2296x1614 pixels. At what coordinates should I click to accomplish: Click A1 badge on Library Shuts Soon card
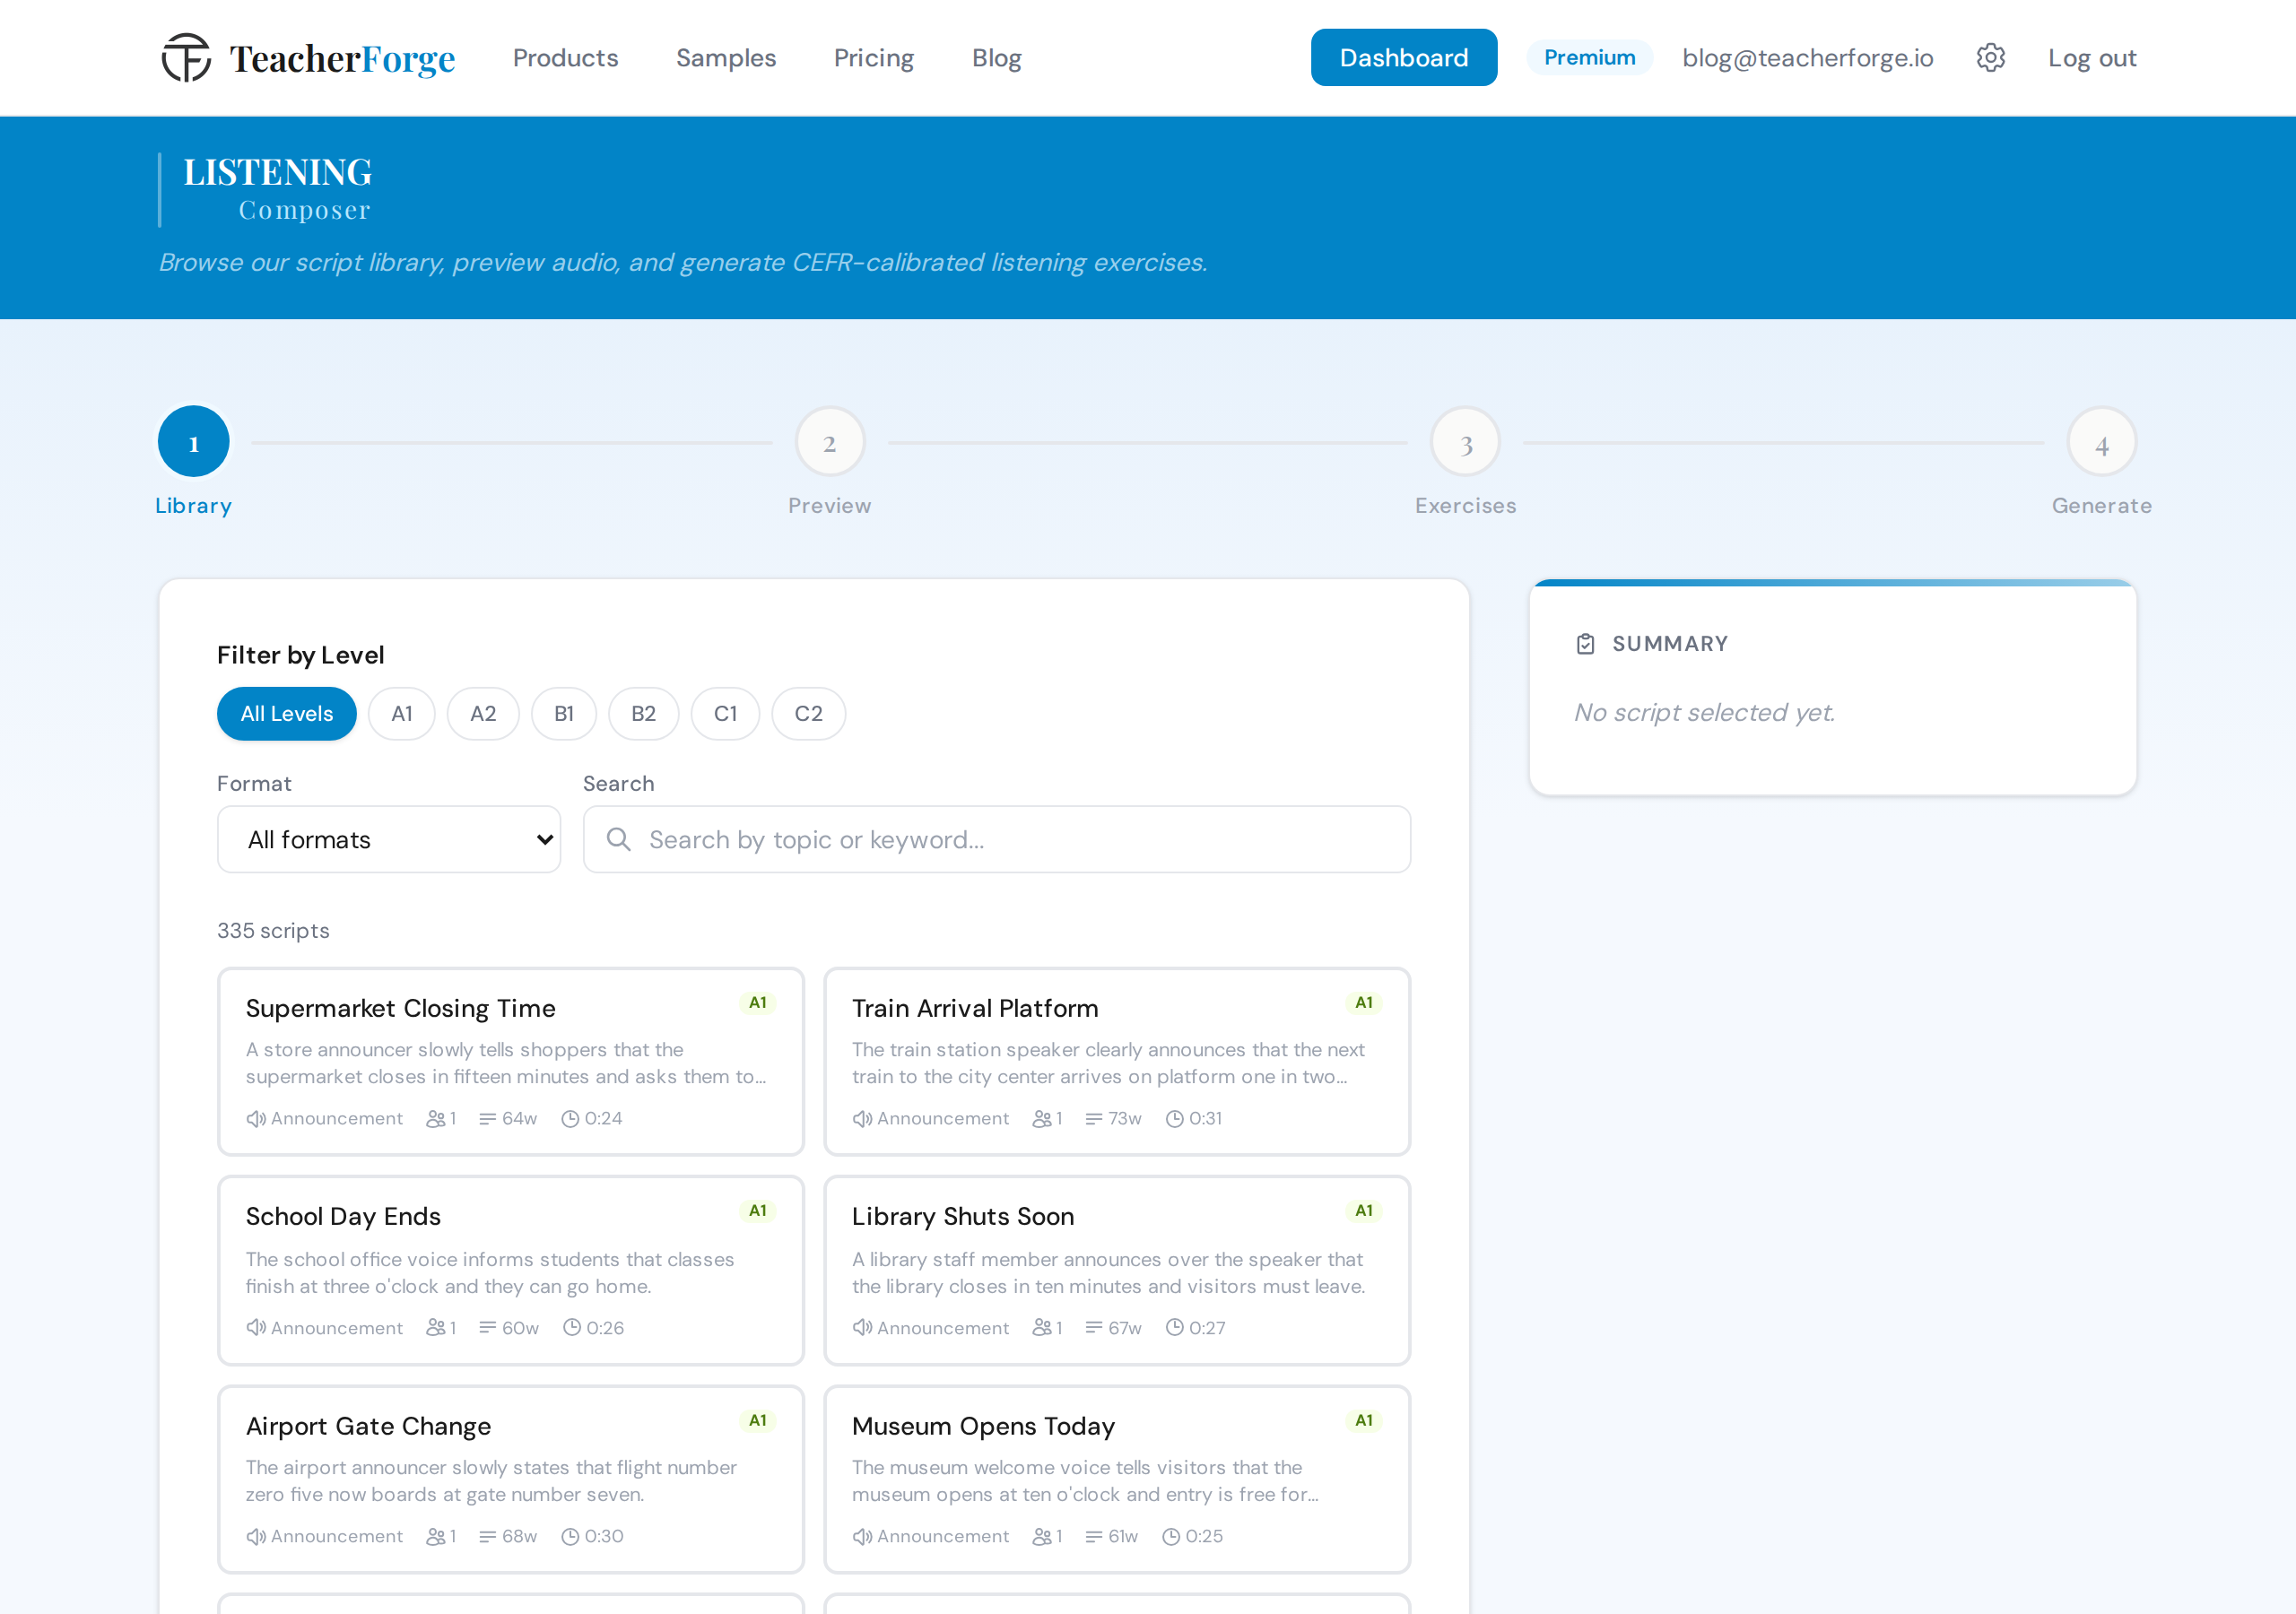pyautogui.click(x=1364, y=1211)
